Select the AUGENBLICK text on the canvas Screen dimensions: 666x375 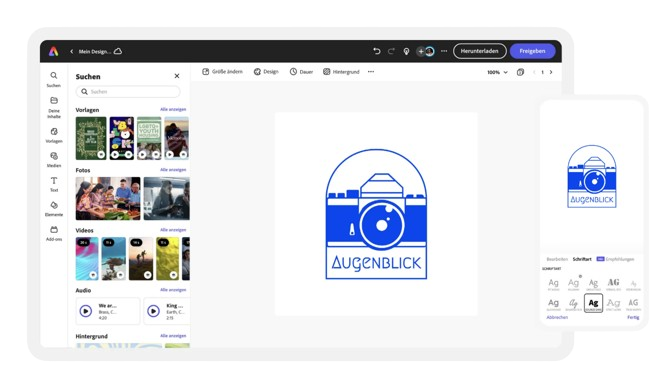[376, 263]
